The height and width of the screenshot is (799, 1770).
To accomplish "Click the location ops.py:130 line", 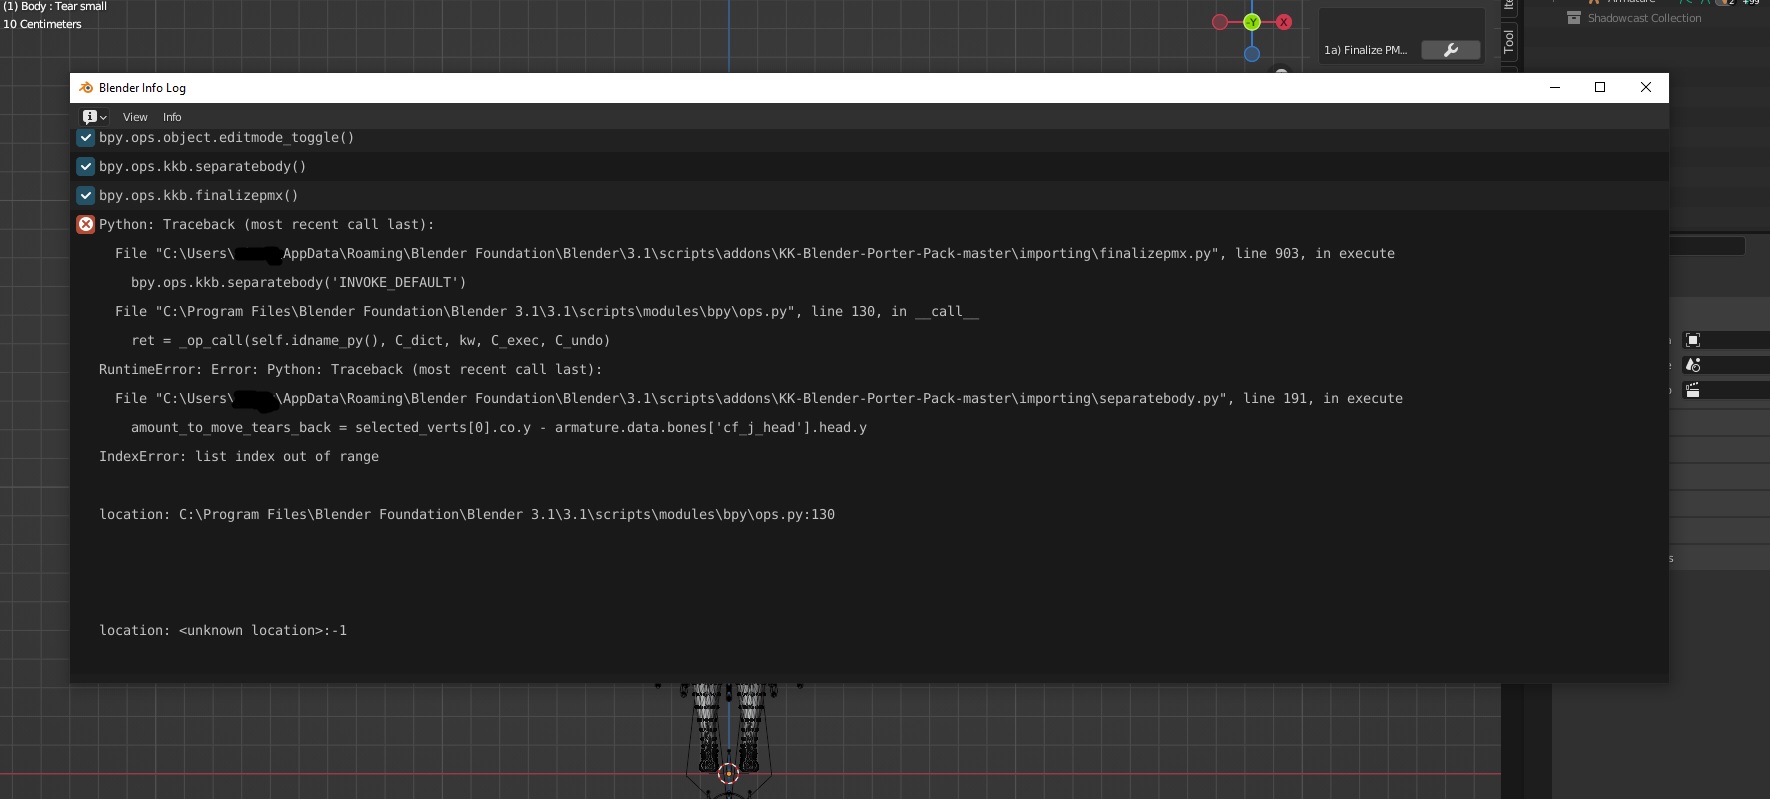I will [x=466, y=515].
